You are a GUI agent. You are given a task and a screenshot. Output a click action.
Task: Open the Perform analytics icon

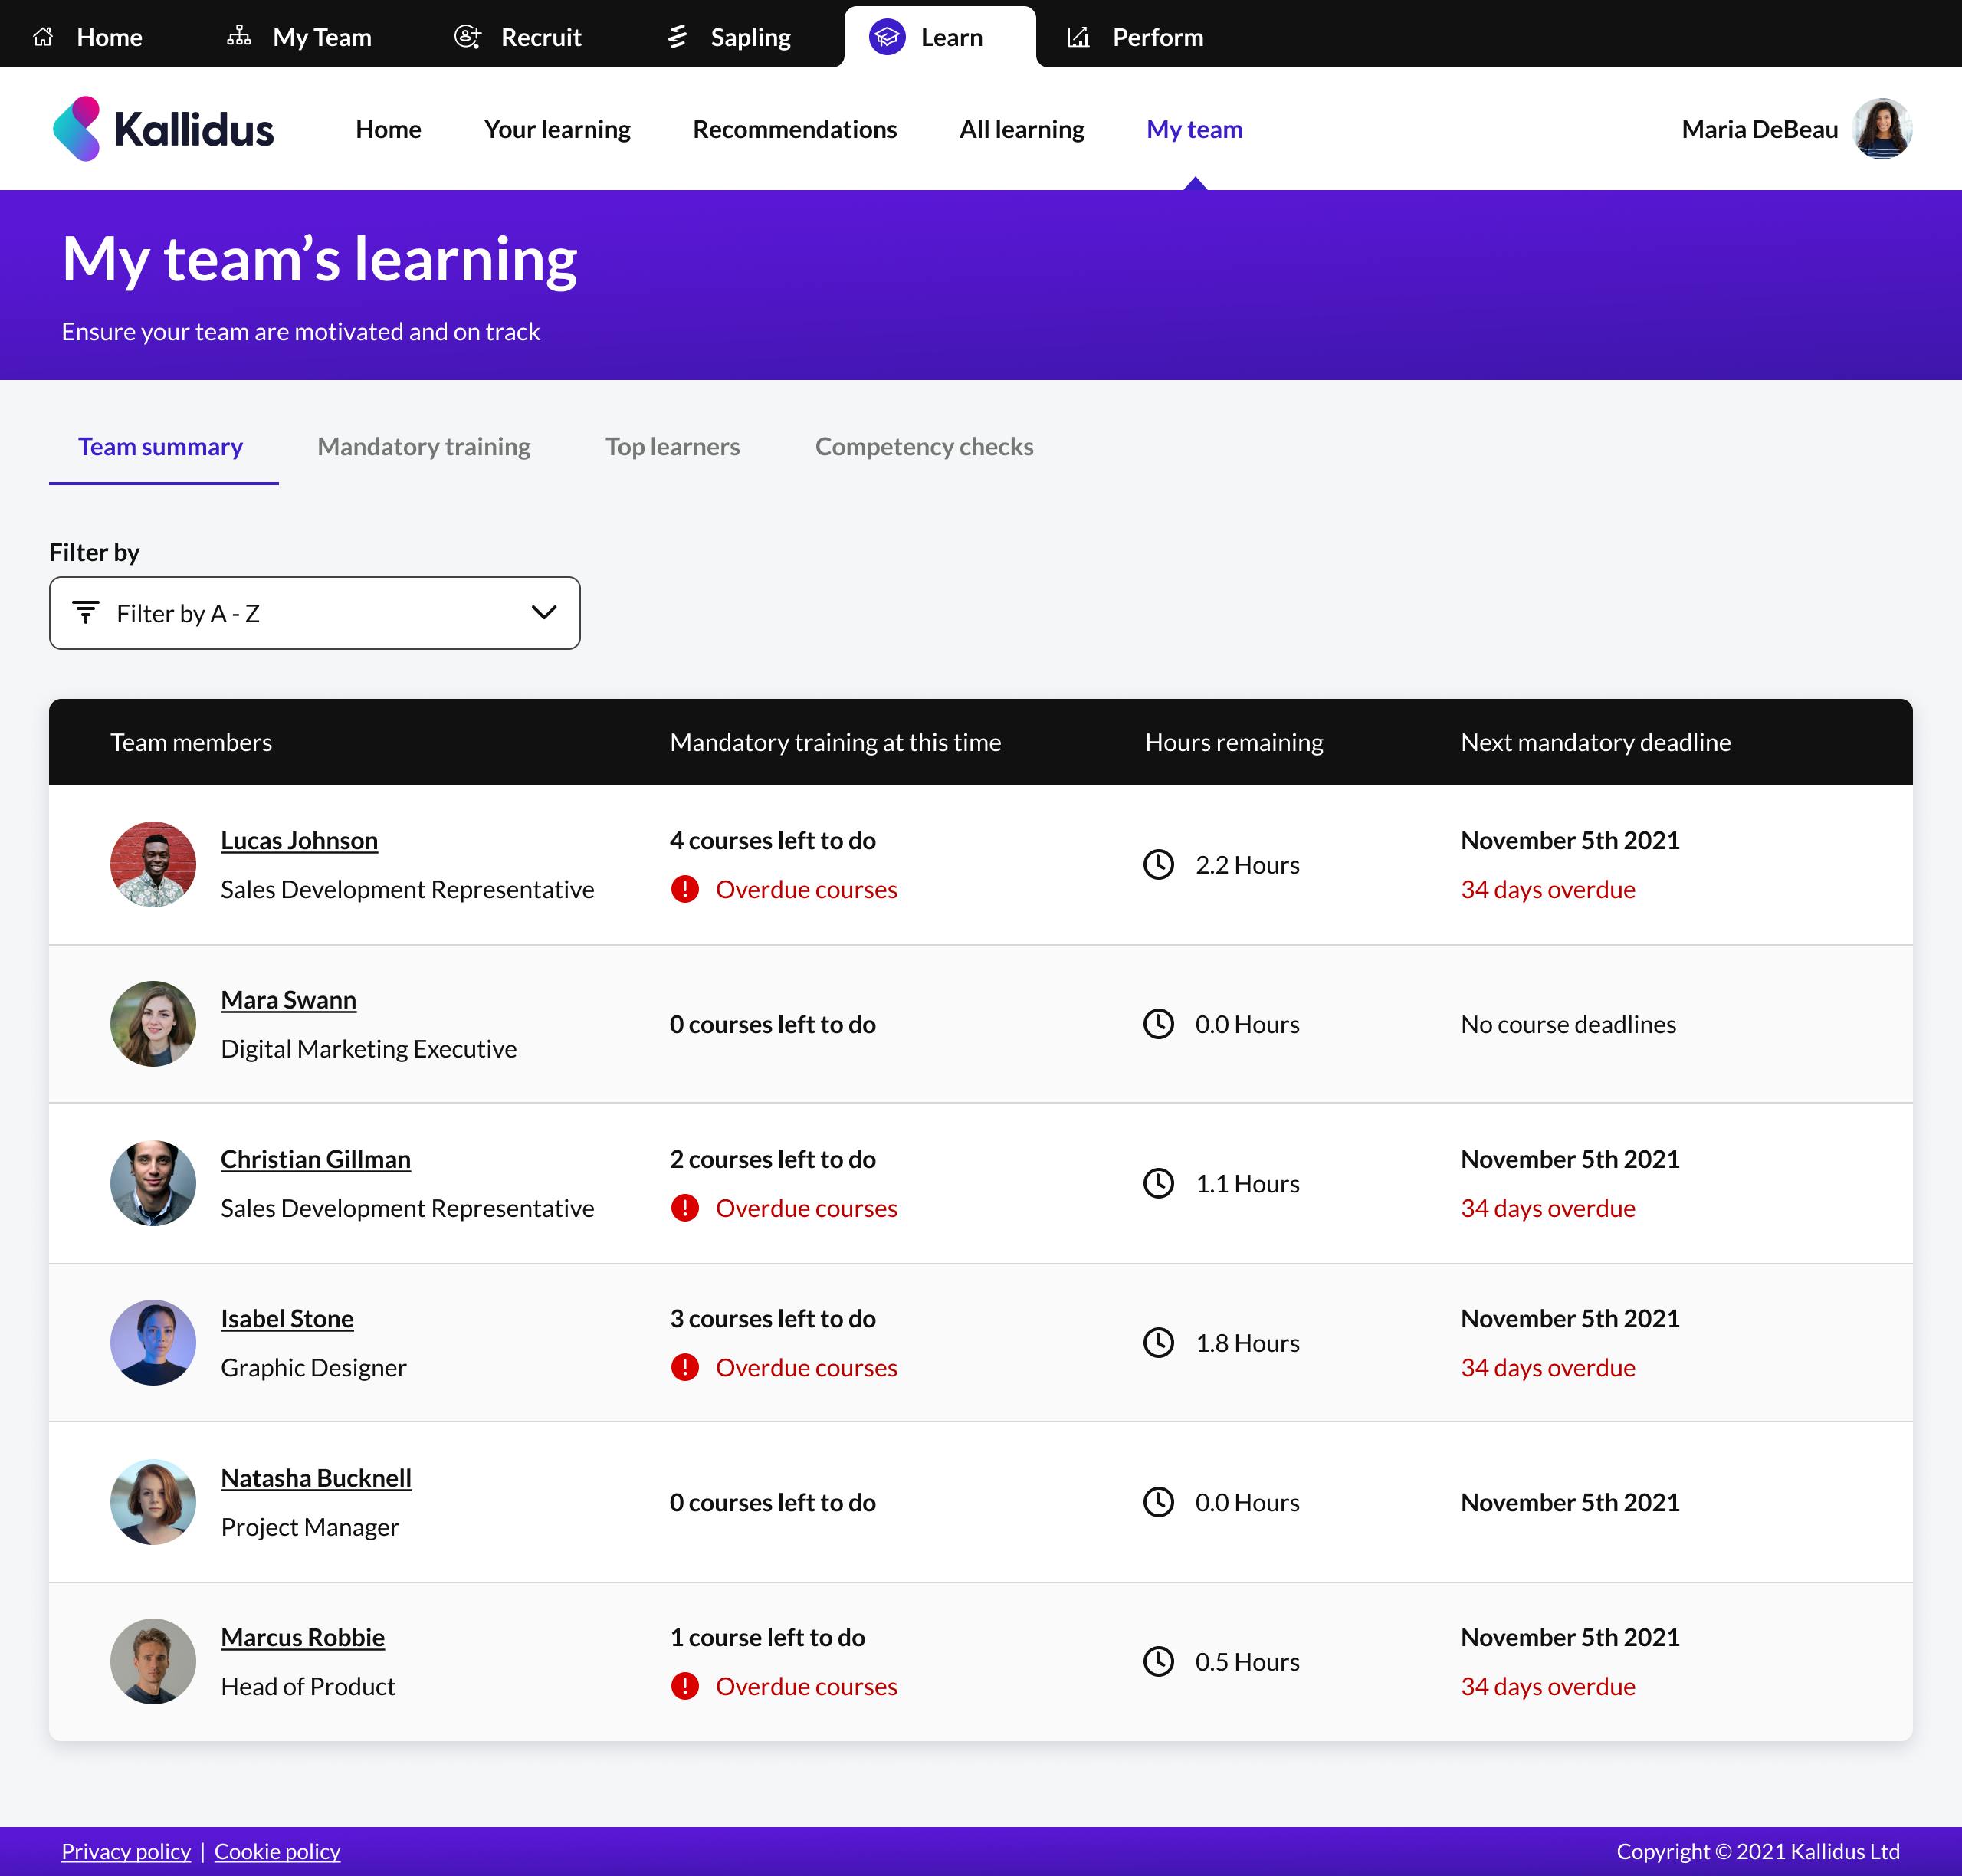point(1079,36)
